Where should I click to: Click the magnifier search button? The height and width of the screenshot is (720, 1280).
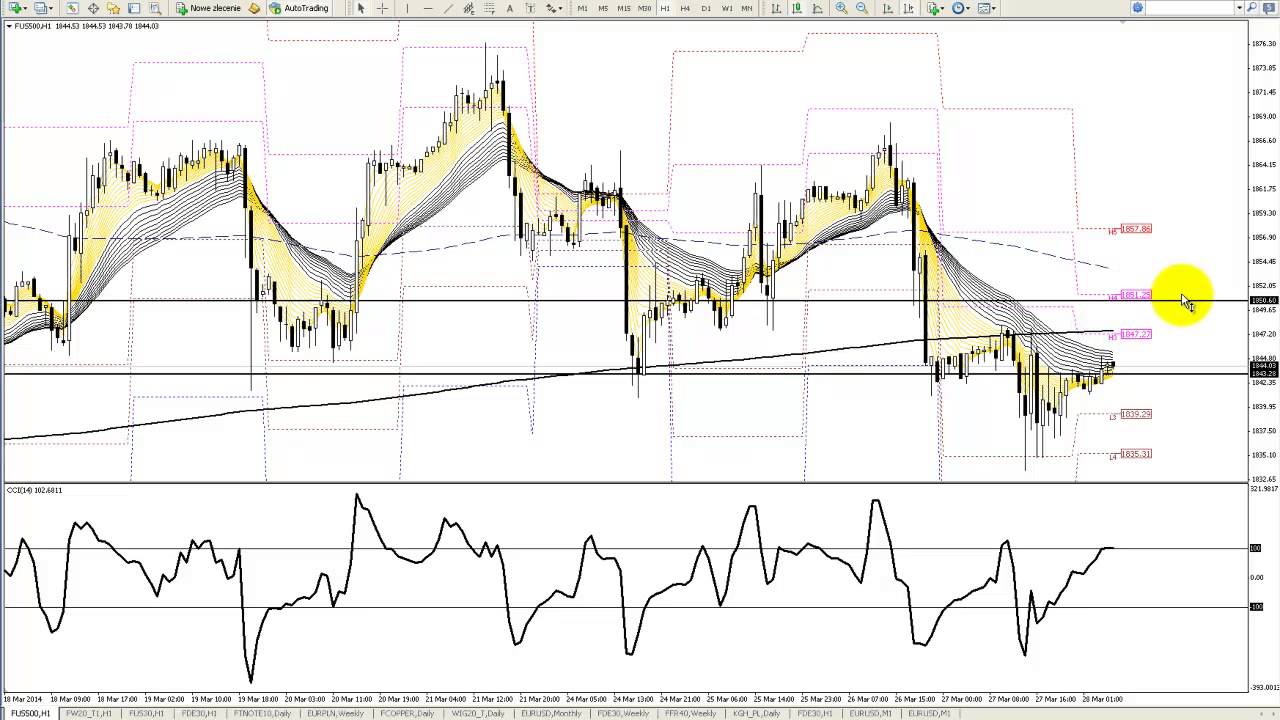coord(1252,8)
